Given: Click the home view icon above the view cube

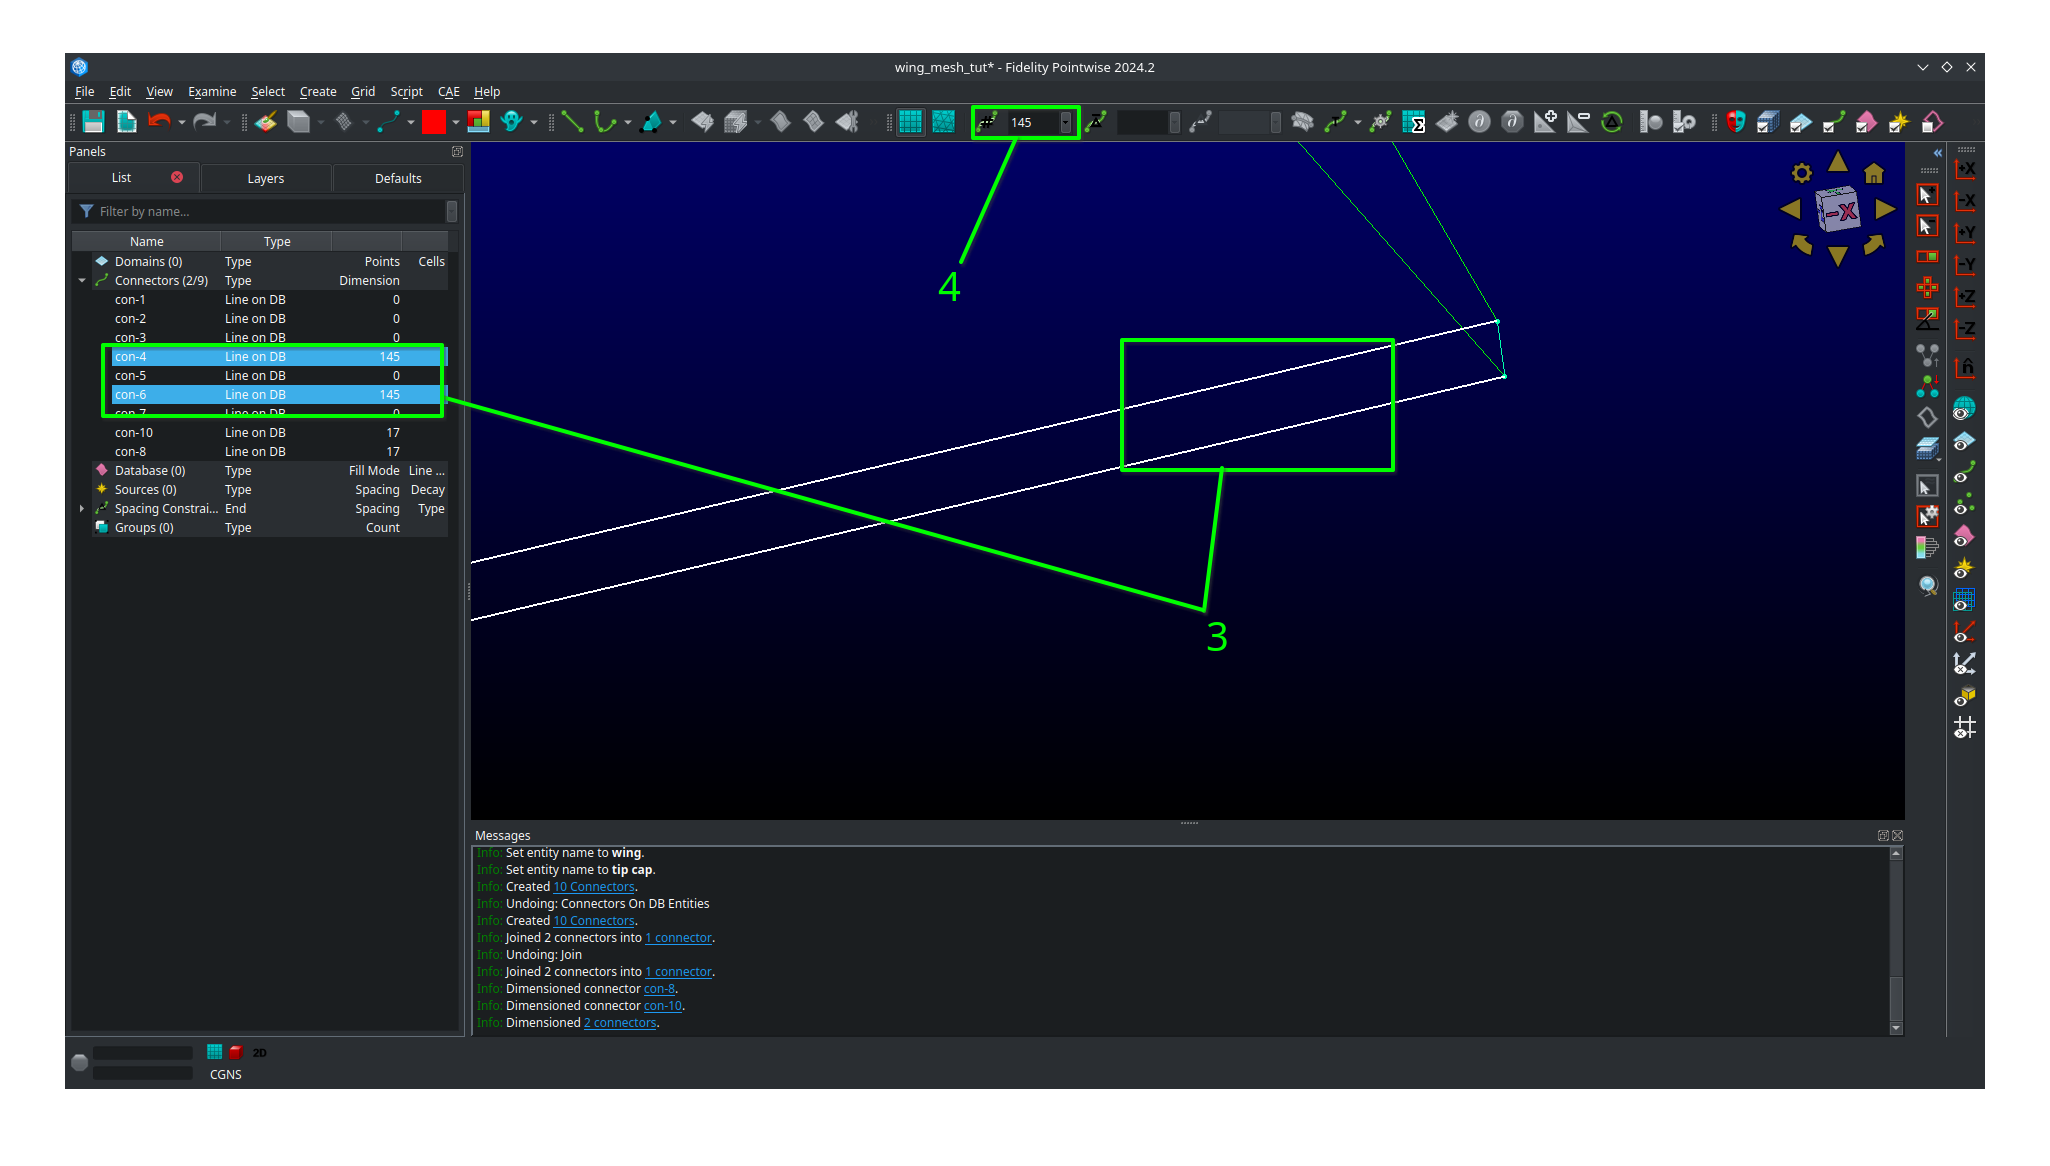Looking at the screenshot, I should 1873,172.
